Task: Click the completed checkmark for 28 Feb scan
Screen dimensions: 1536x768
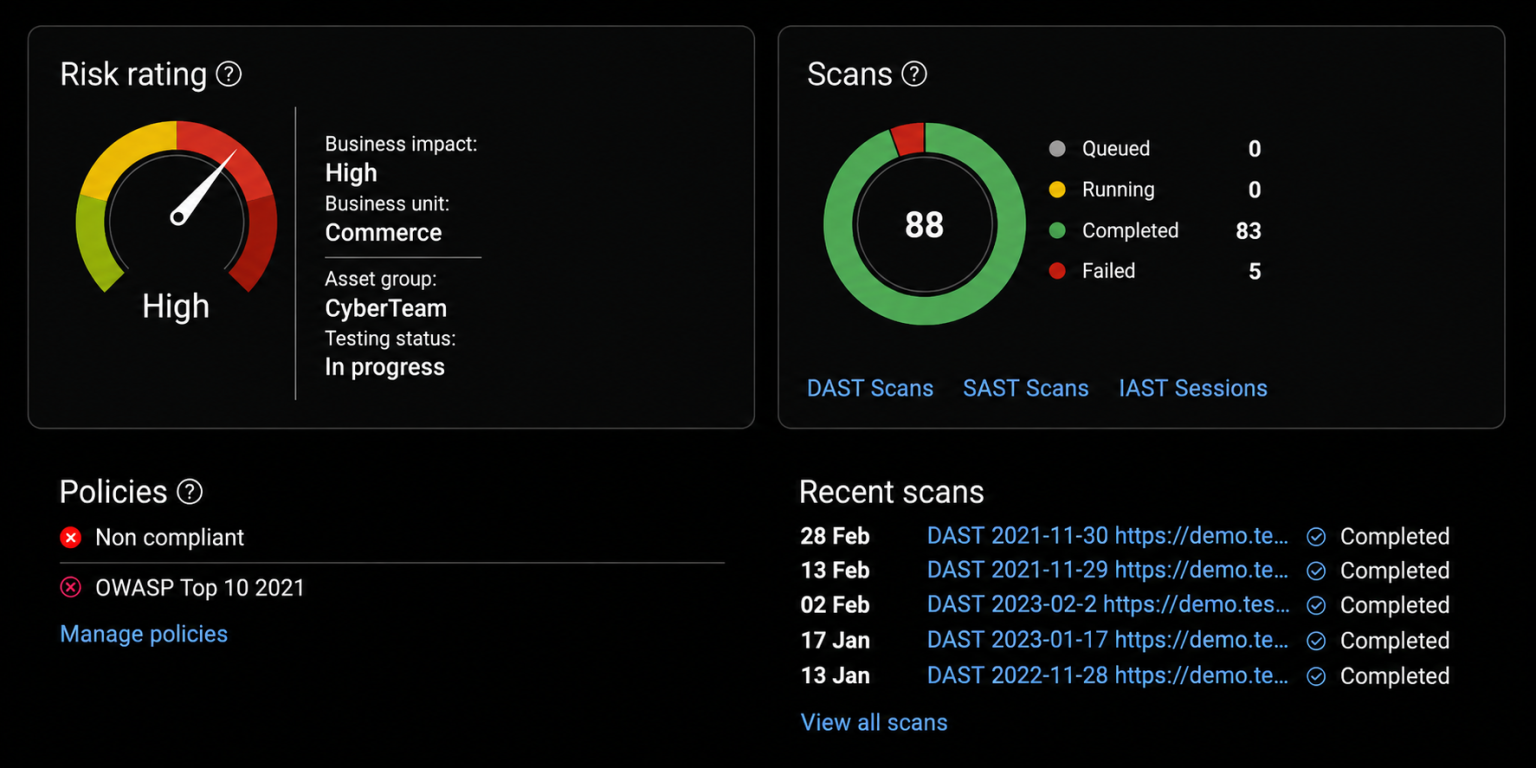Action: click(1317, 537)
